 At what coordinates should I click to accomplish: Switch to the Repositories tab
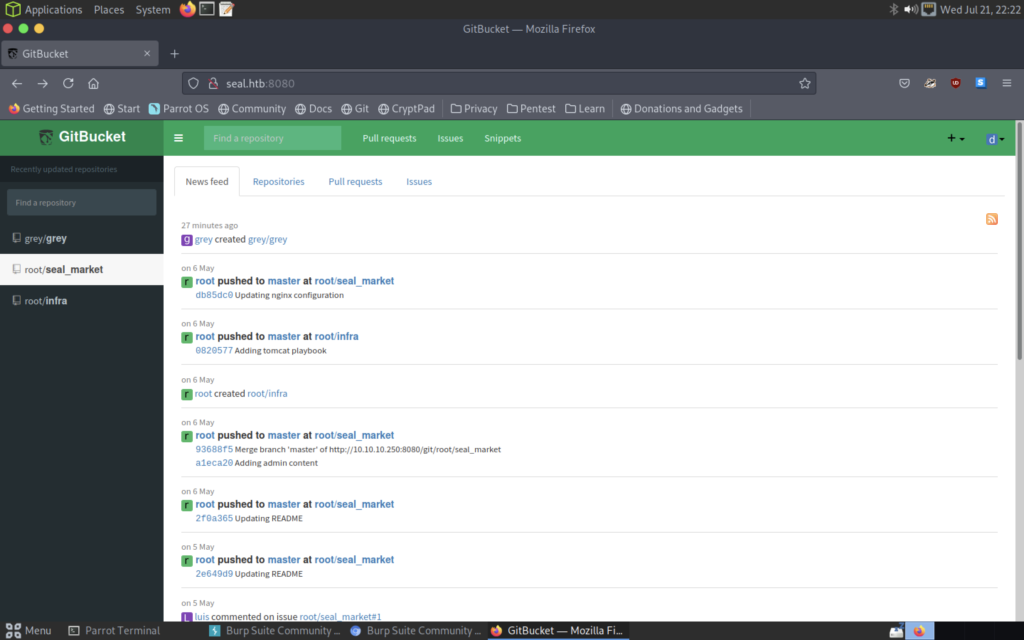(x=278, y=182)
